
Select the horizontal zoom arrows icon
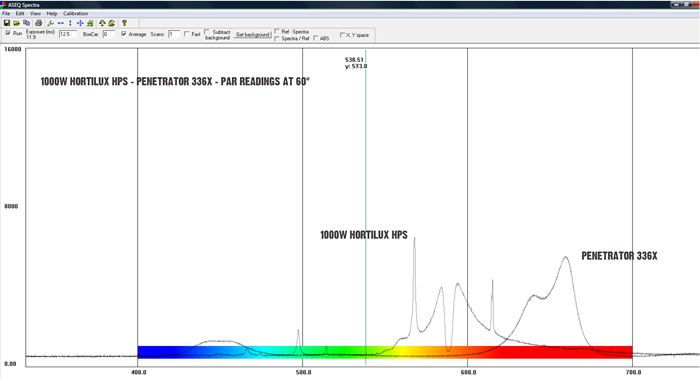pos(60,23)
